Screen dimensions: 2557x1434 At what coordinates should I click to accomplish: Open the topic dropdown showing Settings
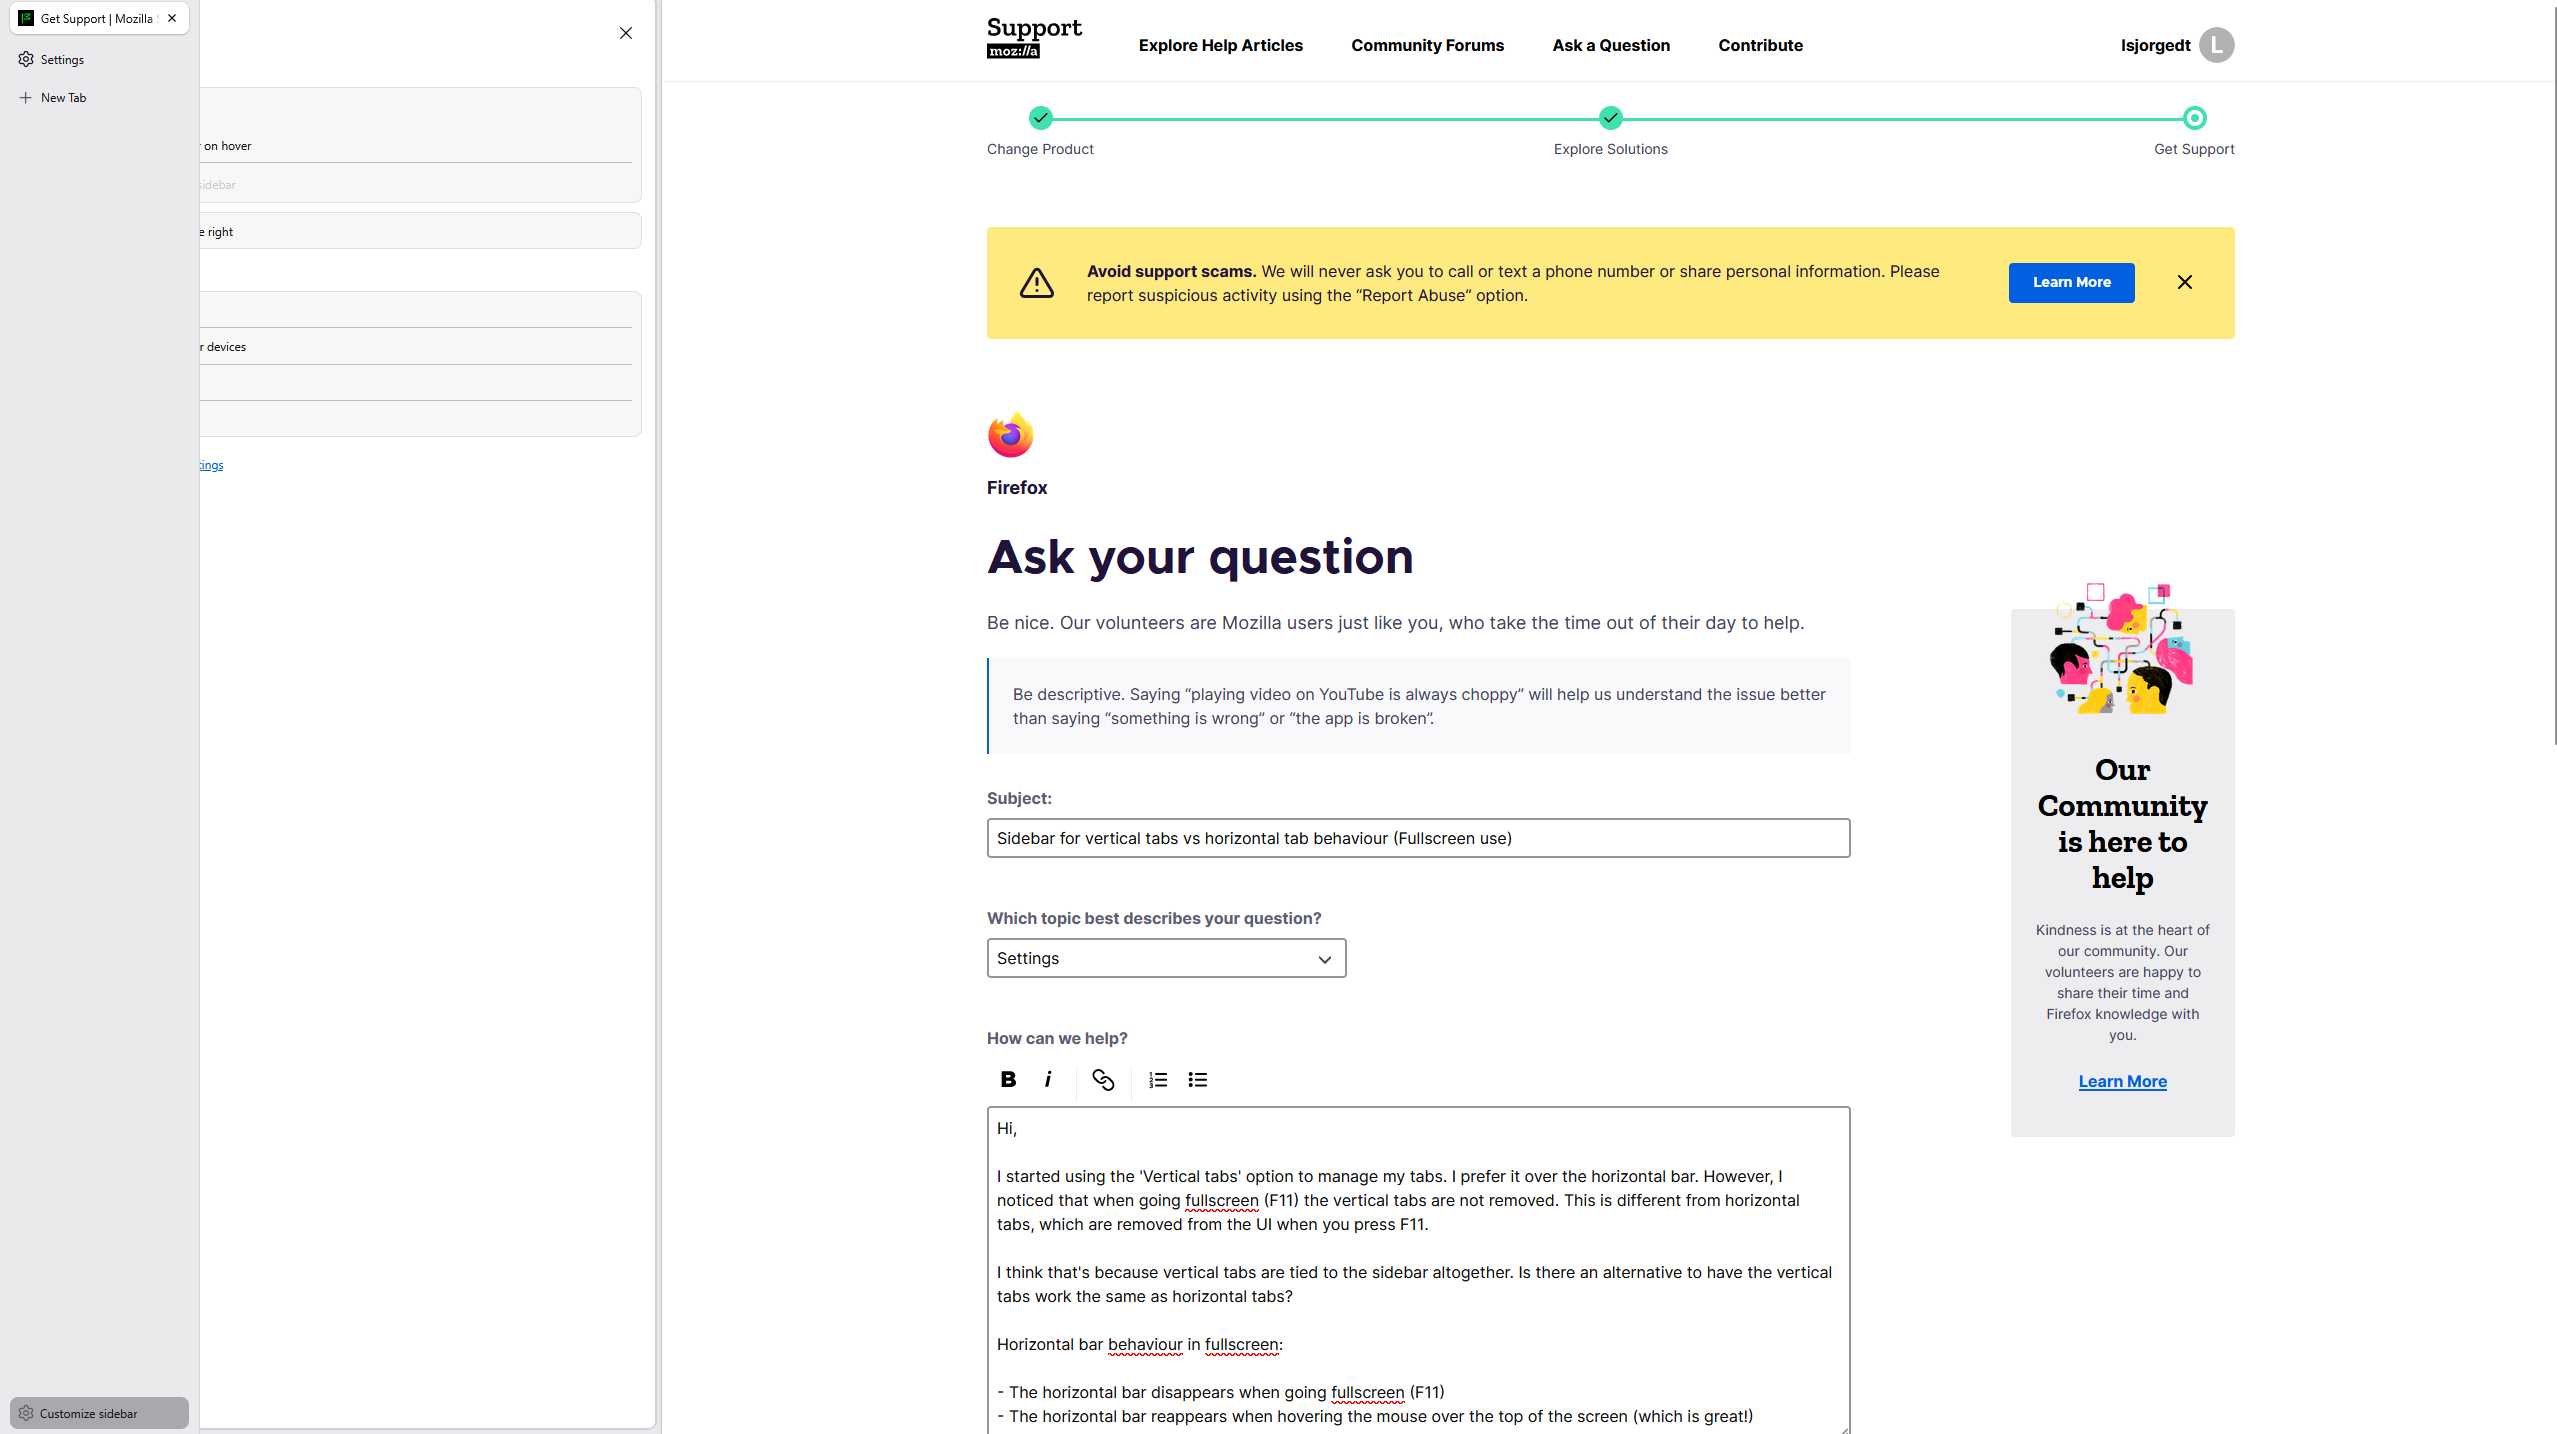coord(1166,958)
